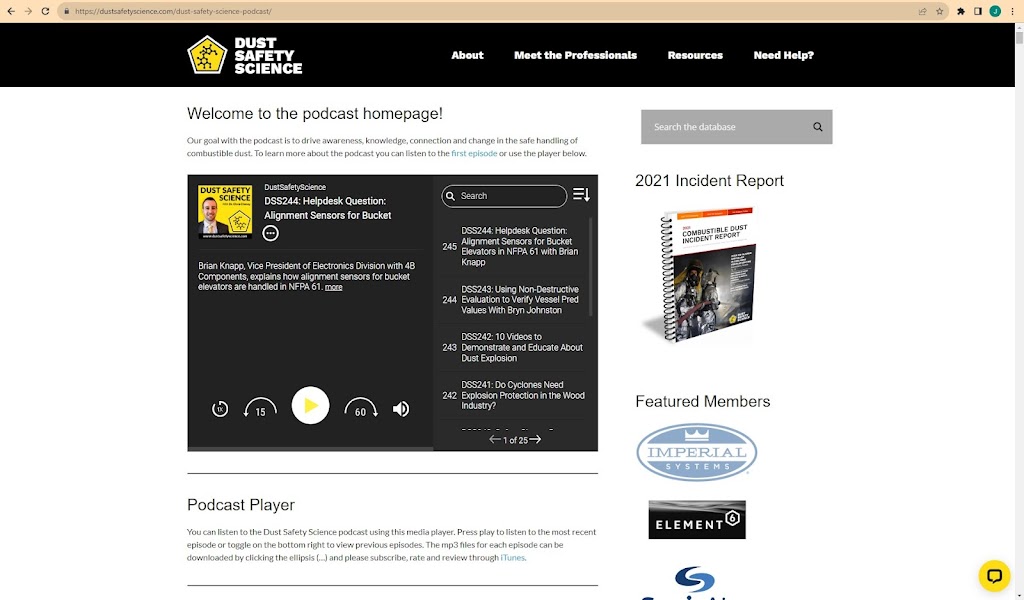
Task: Click the browser forward arrow
Action: point(28,11)
